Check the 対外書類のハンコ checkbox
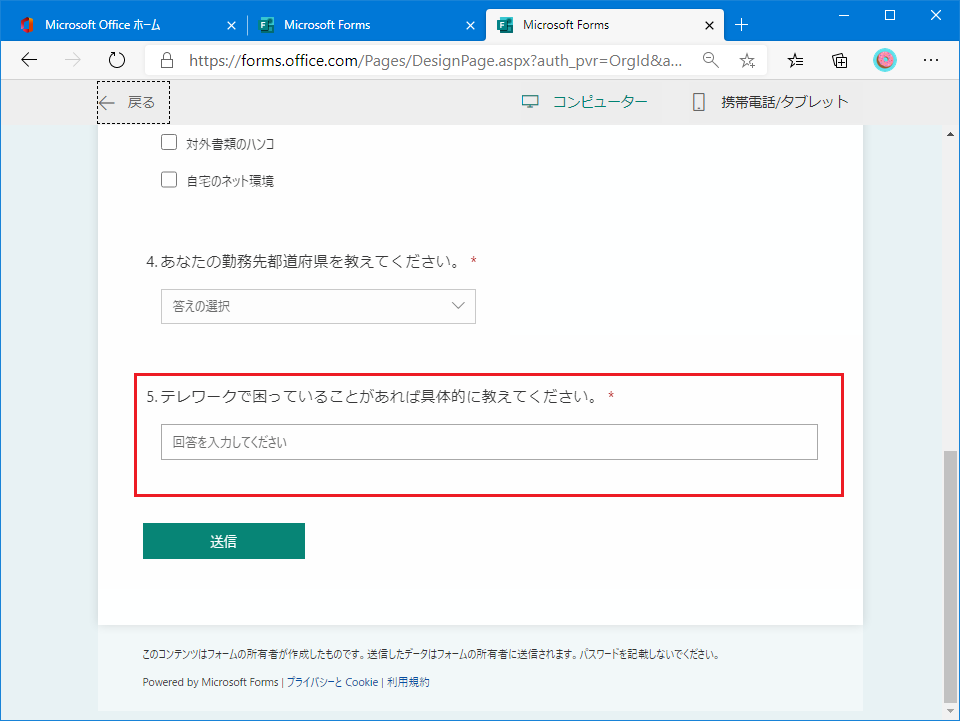 [169, 143]
